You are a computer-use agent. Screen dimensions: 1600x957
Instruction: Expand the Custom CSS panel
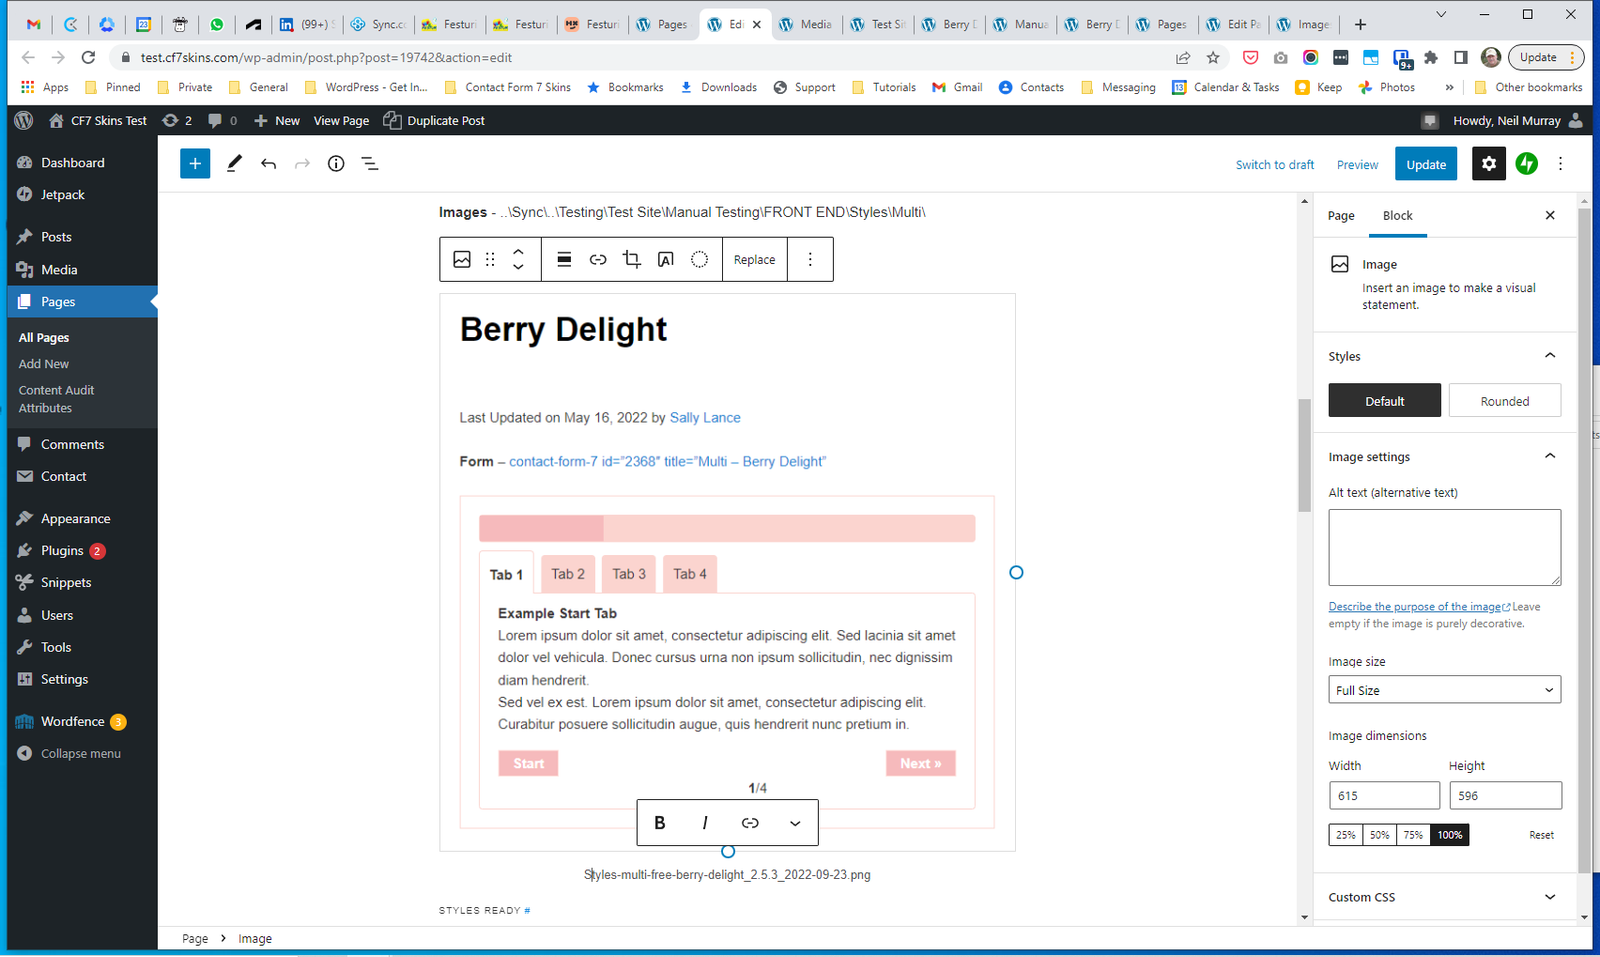click(1444, 897)
